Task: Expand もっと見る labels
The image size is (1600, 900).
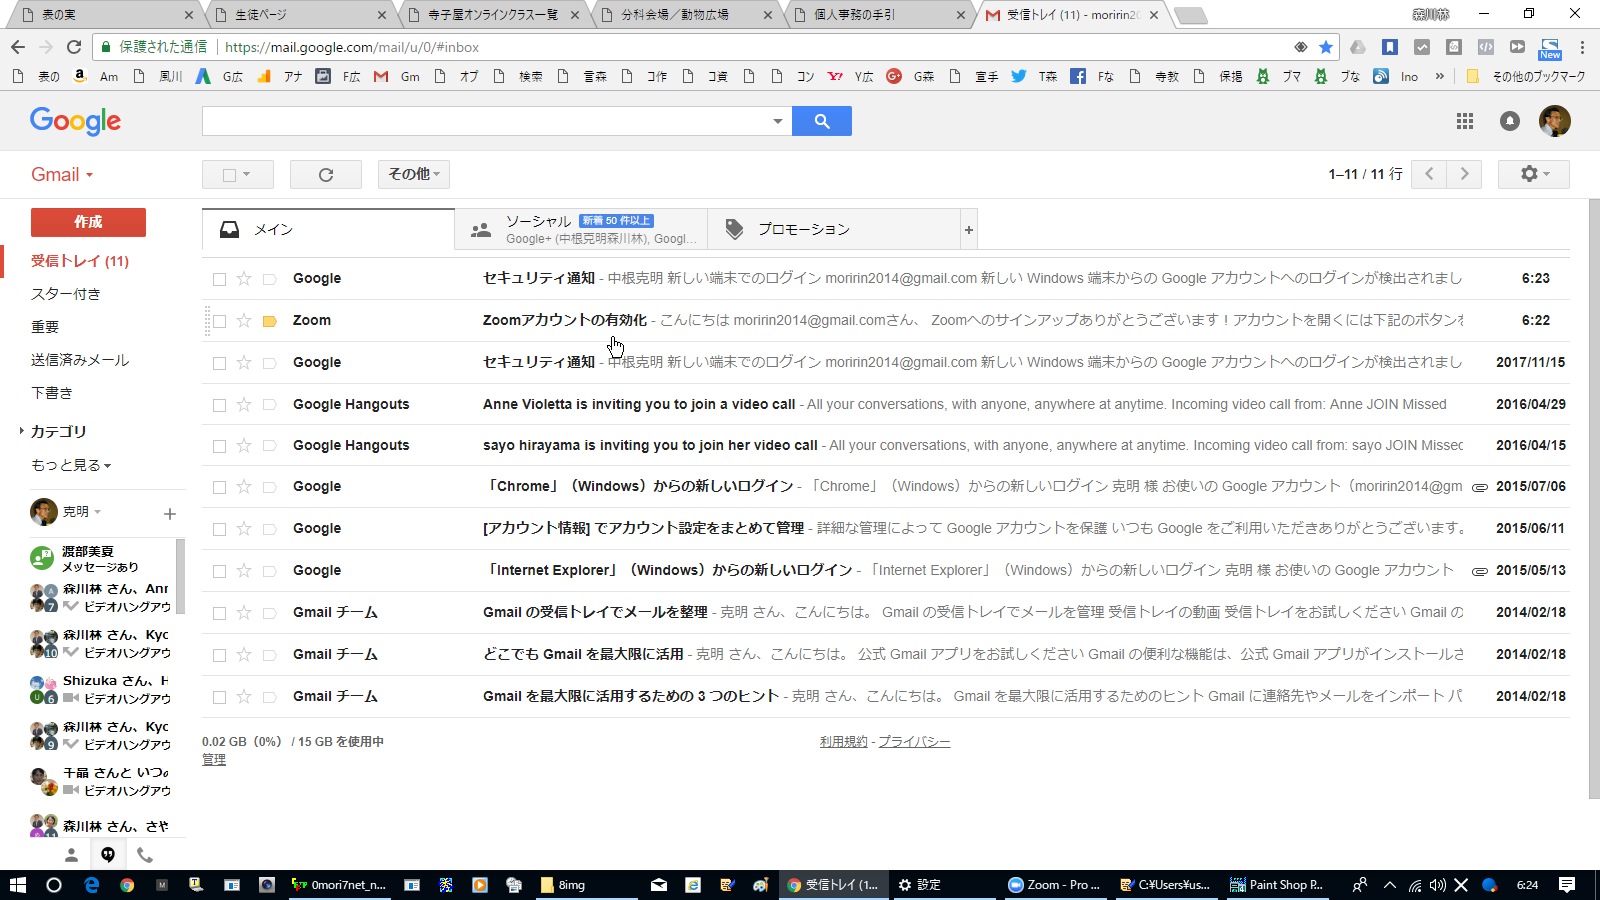Action: (71, 465)
